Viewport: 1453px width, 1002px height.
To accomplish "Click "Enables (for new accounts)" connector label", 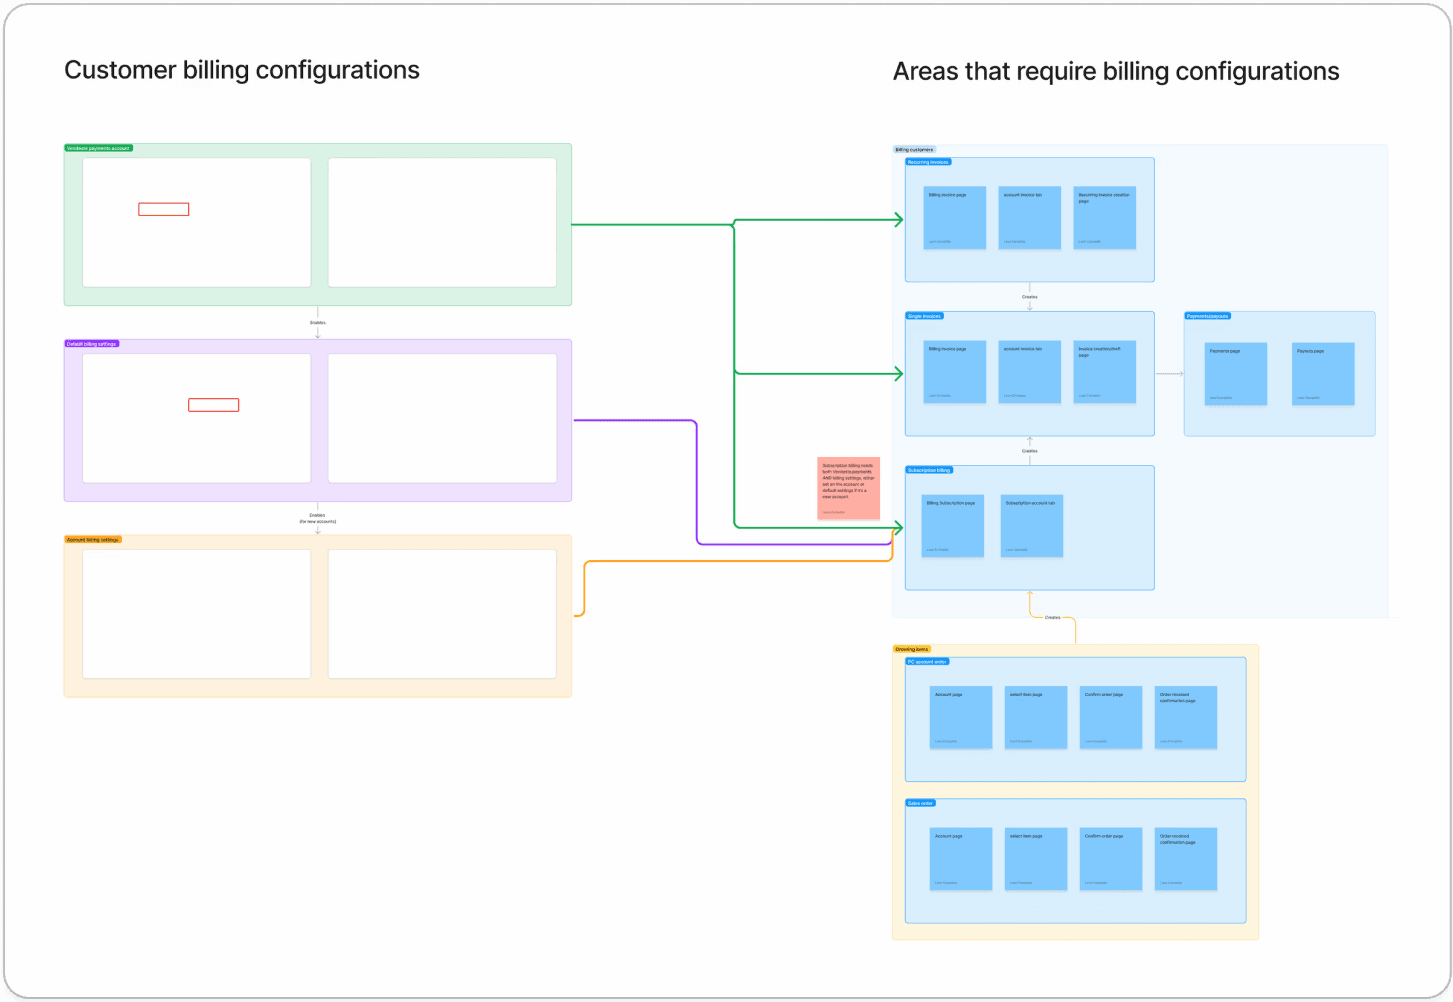I will point(318,519).
